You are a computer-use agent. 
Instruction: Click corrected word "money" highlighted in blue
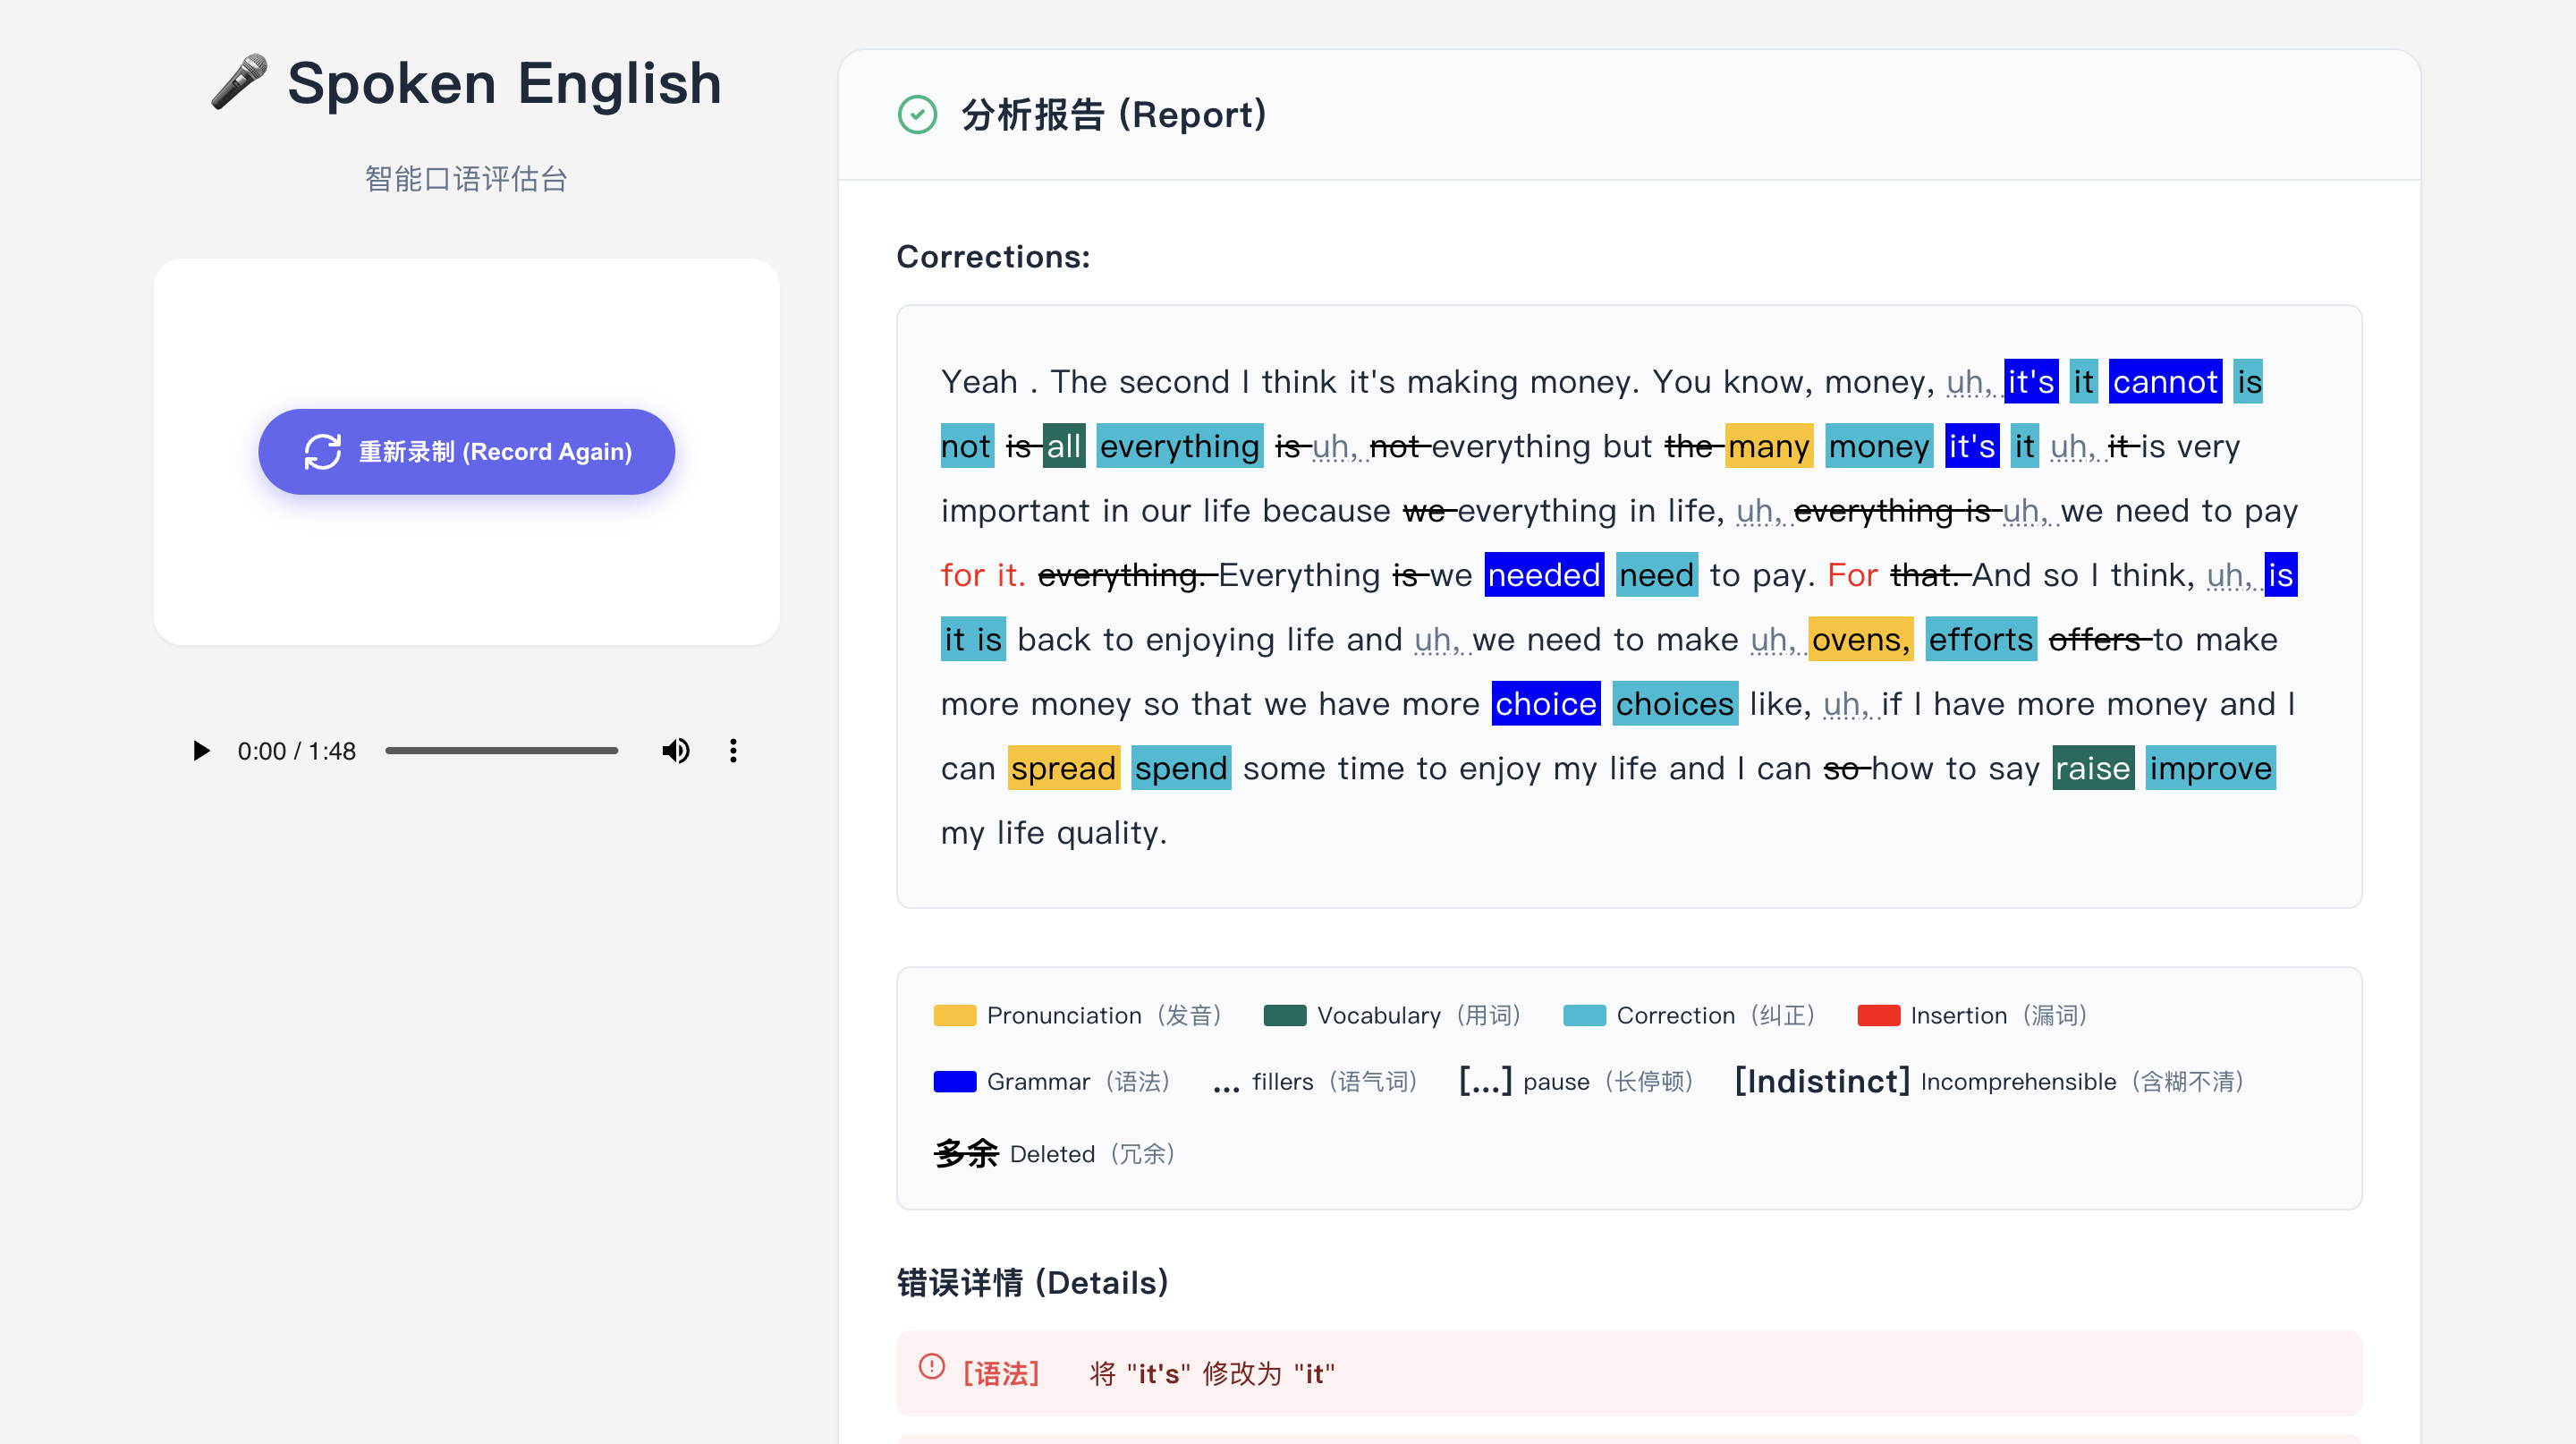(x=1879, y=445)
